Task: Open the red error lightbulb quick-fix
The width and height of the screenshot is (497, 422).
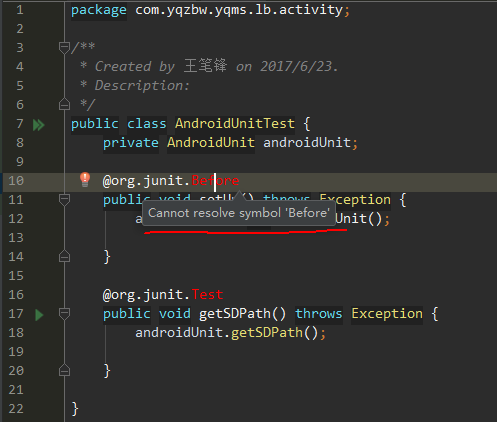Action: point(85,180)
